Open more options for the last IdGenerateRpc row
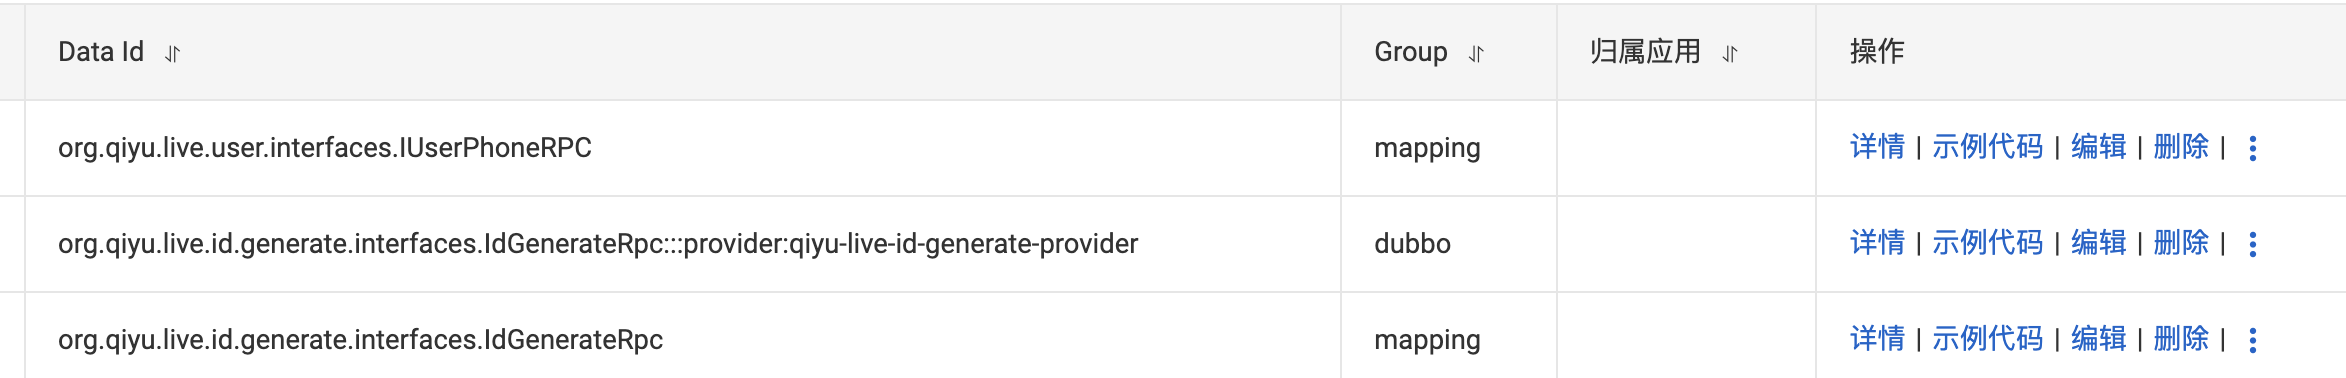 click(x=2252, y=340)
